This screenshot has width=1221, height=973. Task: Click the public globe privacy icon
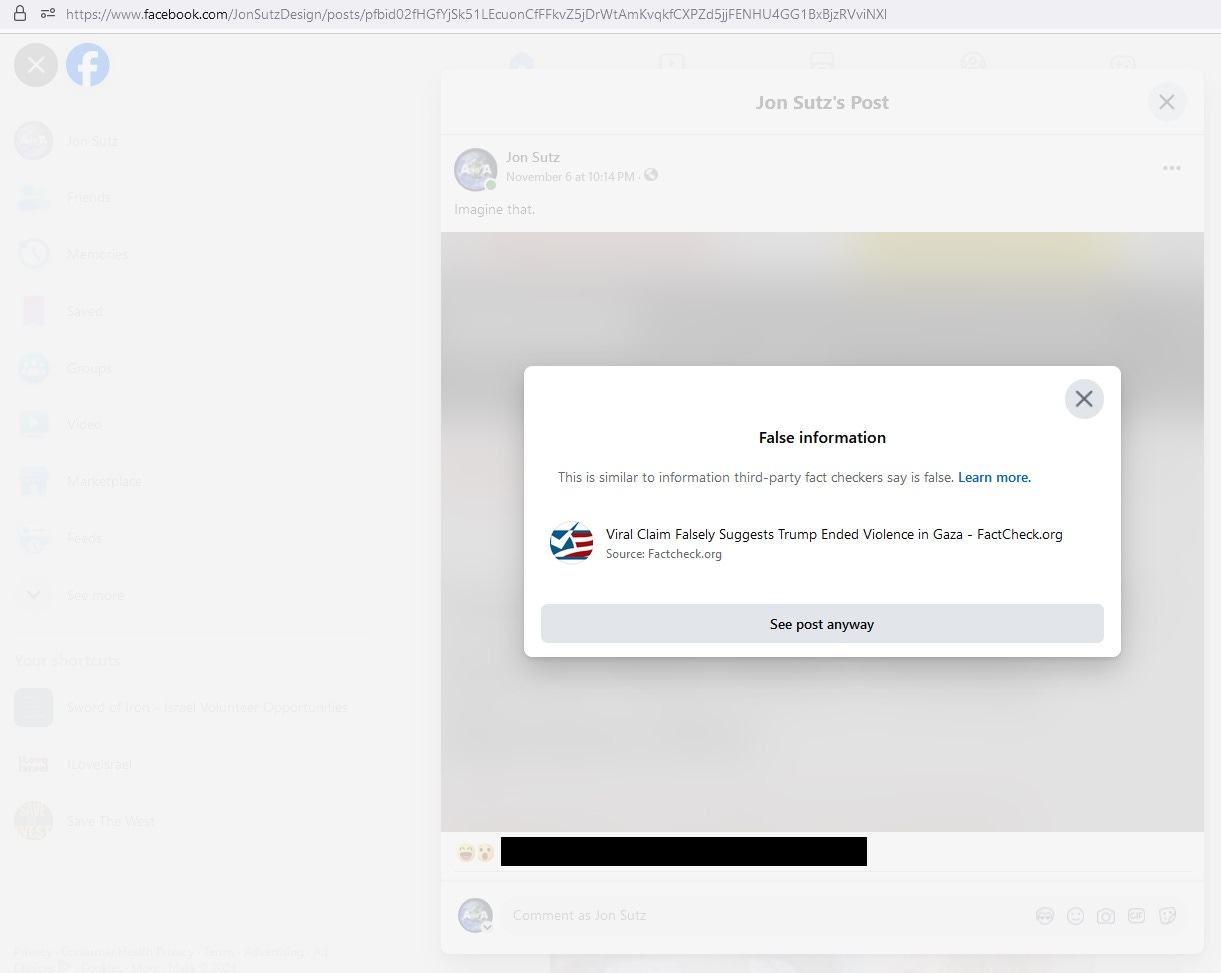651,175
